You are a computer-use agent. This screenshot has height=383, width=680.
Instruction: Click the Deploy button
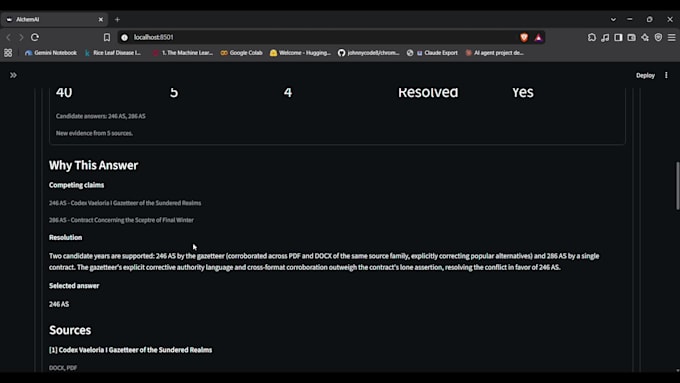pos(645,75)
